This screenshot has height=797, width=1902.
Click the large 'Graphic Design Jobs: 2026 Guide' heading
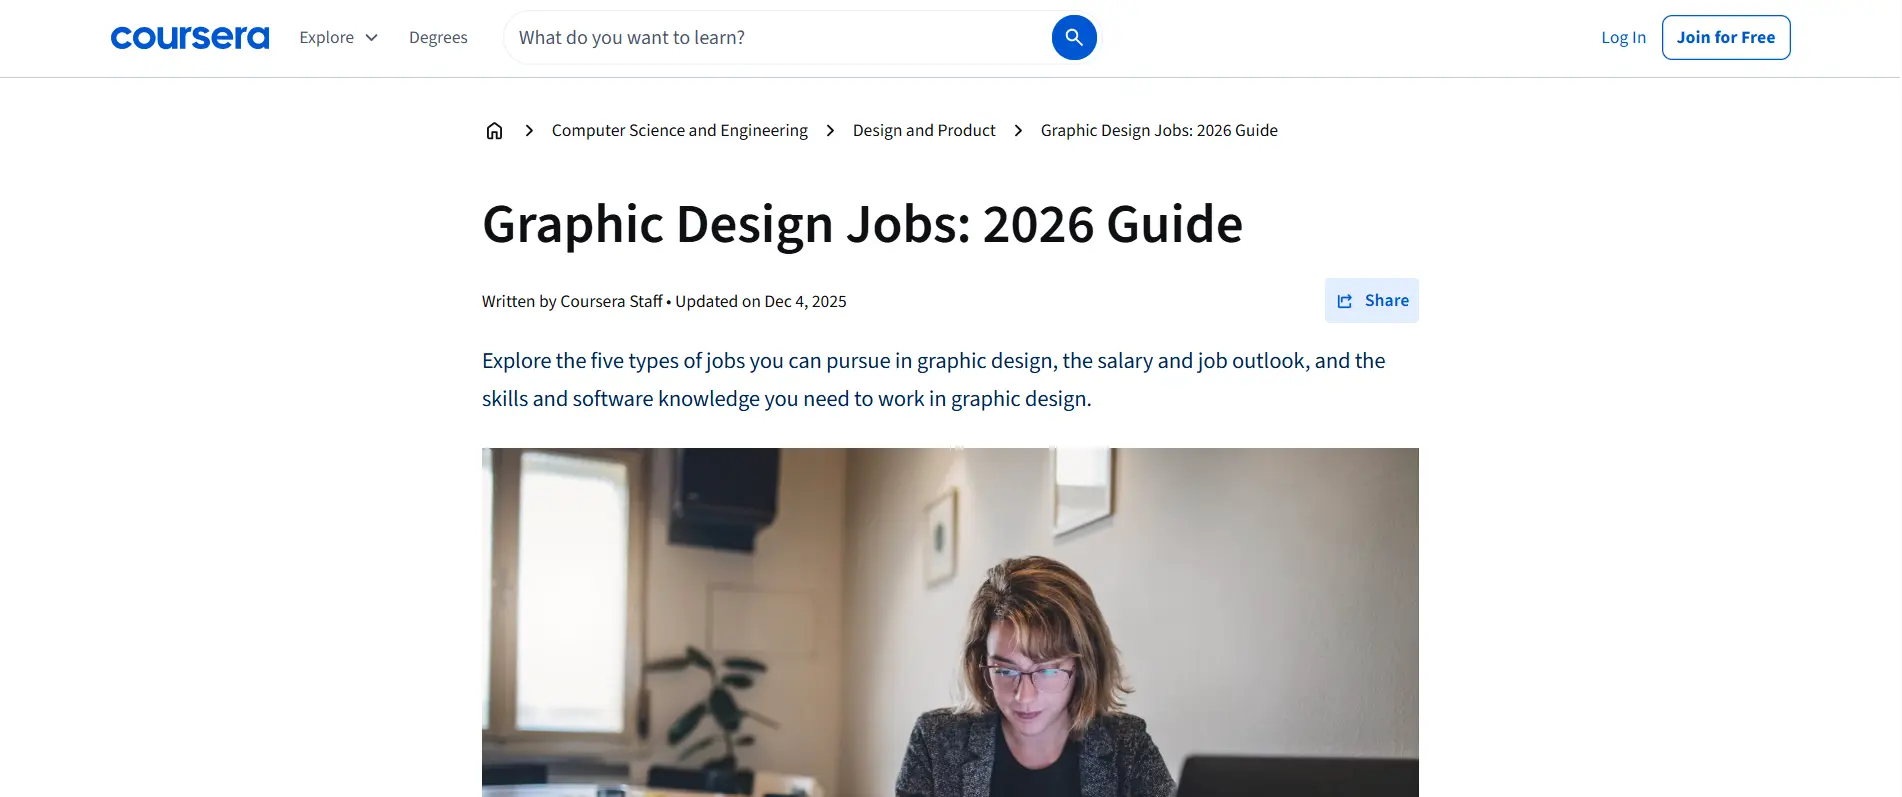tap(862, 224)
